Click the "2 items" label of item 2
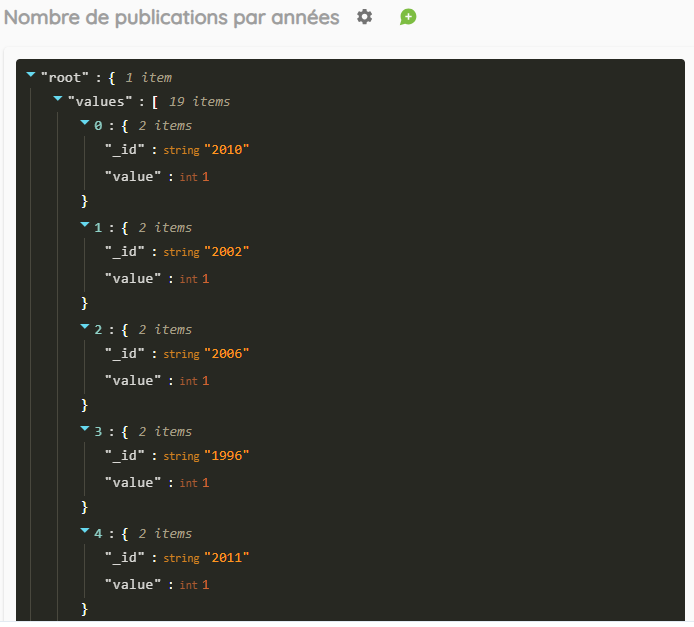Viewport: 694px width, 627px height. 165,330
